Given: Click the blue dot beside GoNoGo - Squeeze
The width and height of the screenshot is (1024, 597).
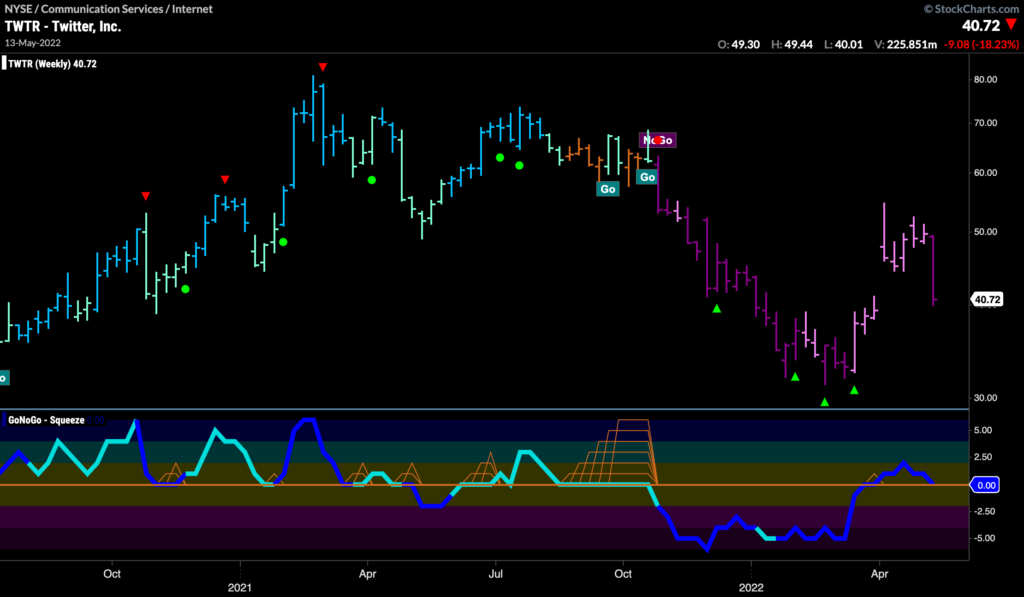Looking at the screenshot, I should pos(4,419).
